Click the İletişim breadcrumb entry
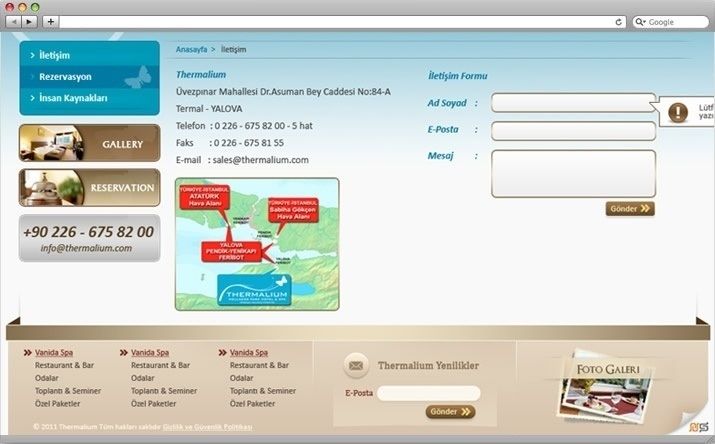715x444 pixels. pyautogui.click(x=233, y=49)
